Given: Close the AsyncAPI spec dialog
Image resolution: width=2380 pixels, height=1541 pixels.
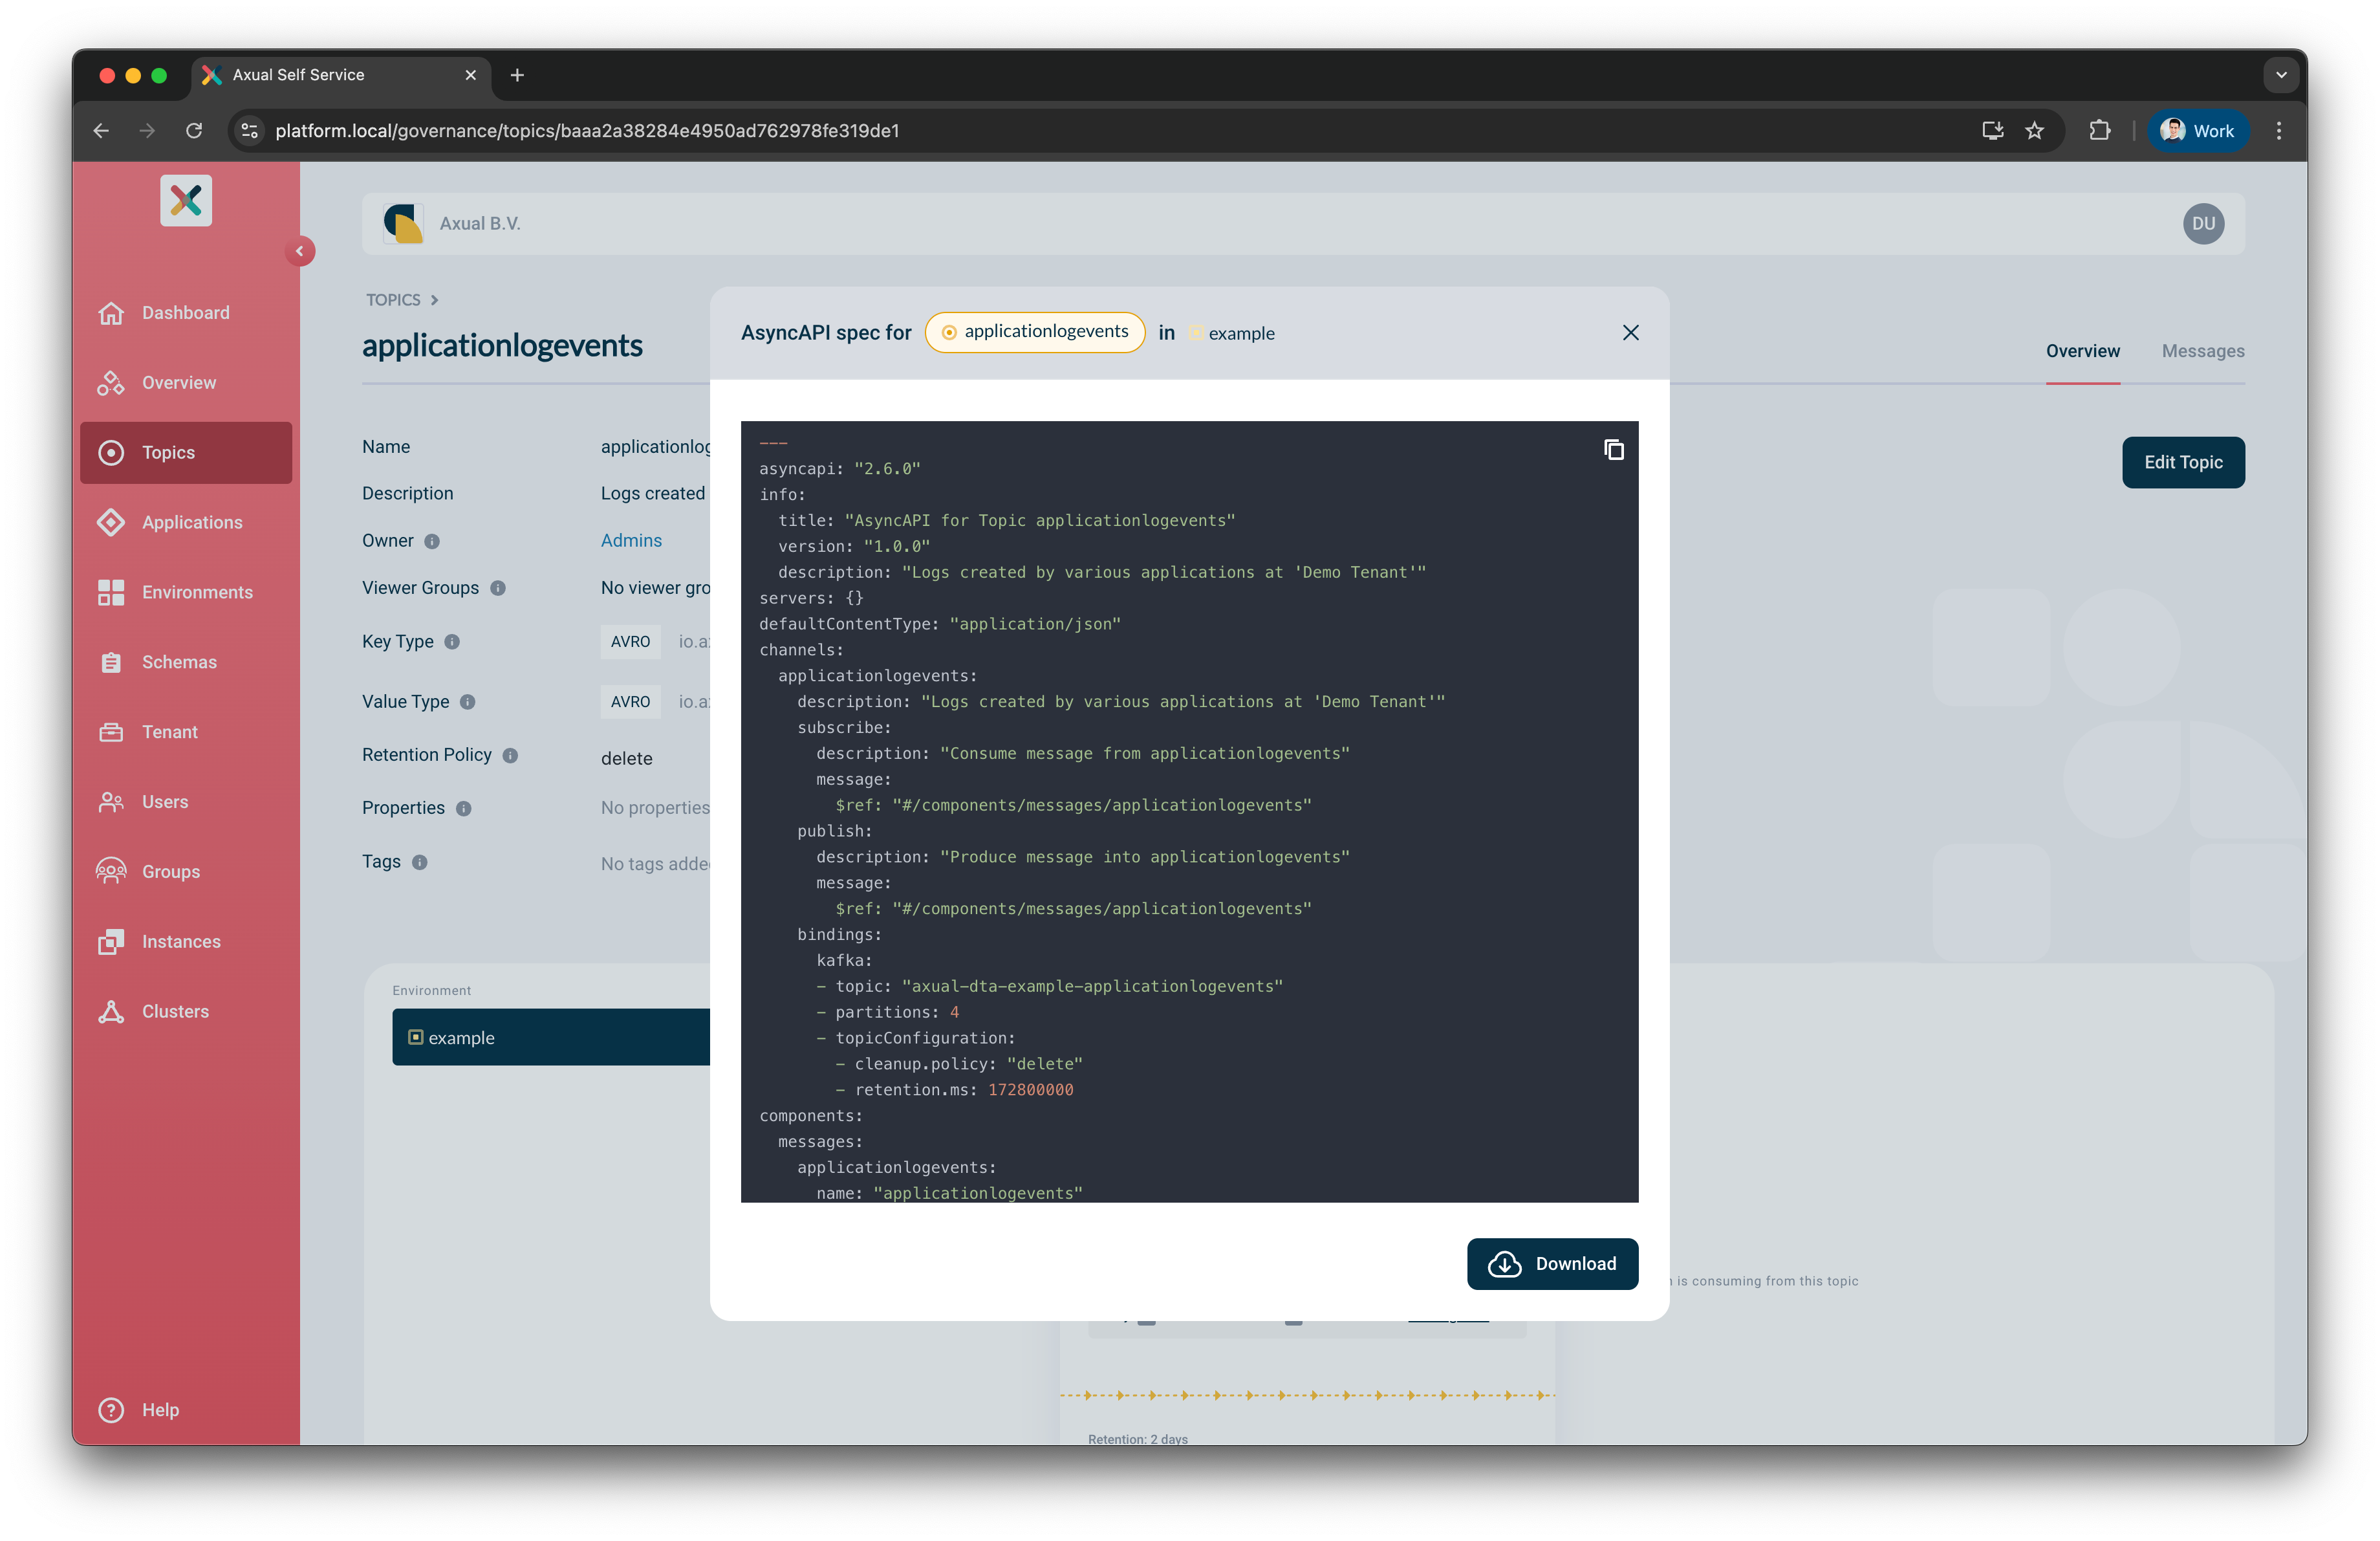Looking at the screenshot, I should (1630, 333).
